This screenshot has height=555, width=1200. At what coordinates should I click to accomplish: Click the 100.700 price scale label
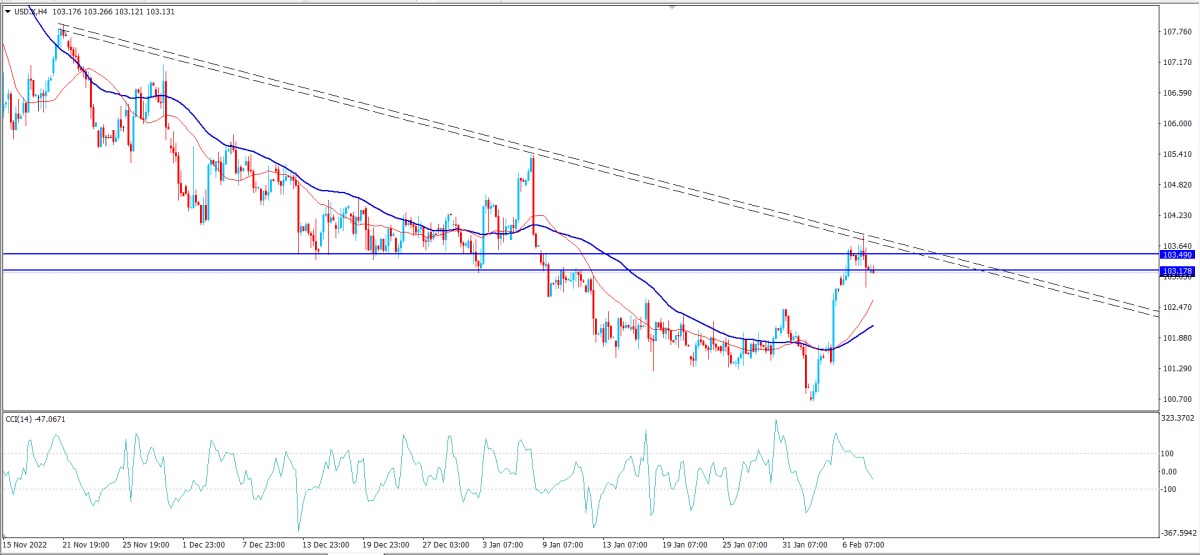1177,399
